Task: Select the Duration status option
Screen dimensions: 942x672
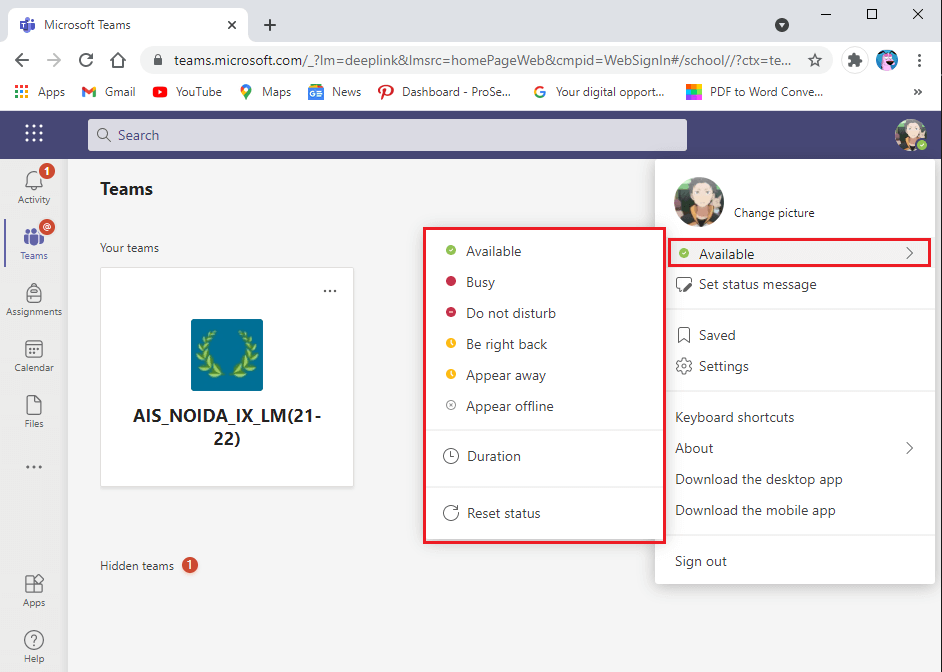Action: [x=491, y=455]
